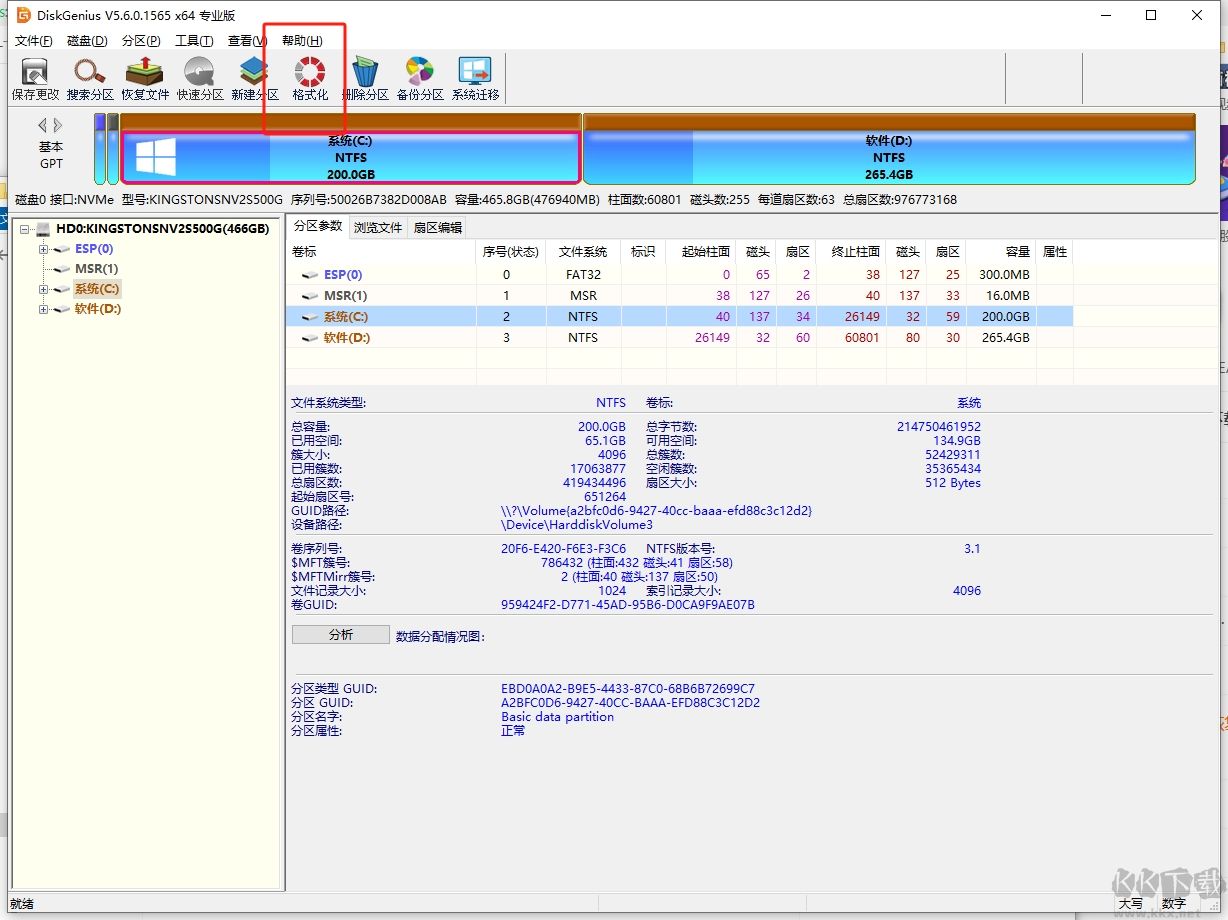Click the 搜索分区 search partition icon
The height and width of the screenshot is (920, 1228).
90,78
